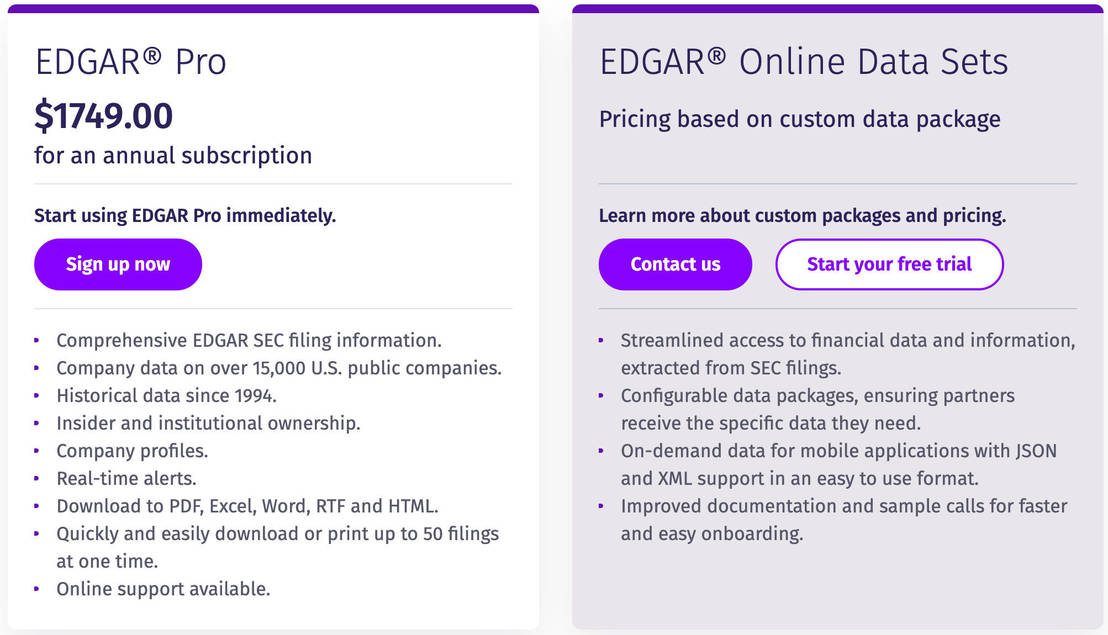Click the Sign up now button
Image resolution: width=1108 pixels, height=635 pixels.
[117, 264]
